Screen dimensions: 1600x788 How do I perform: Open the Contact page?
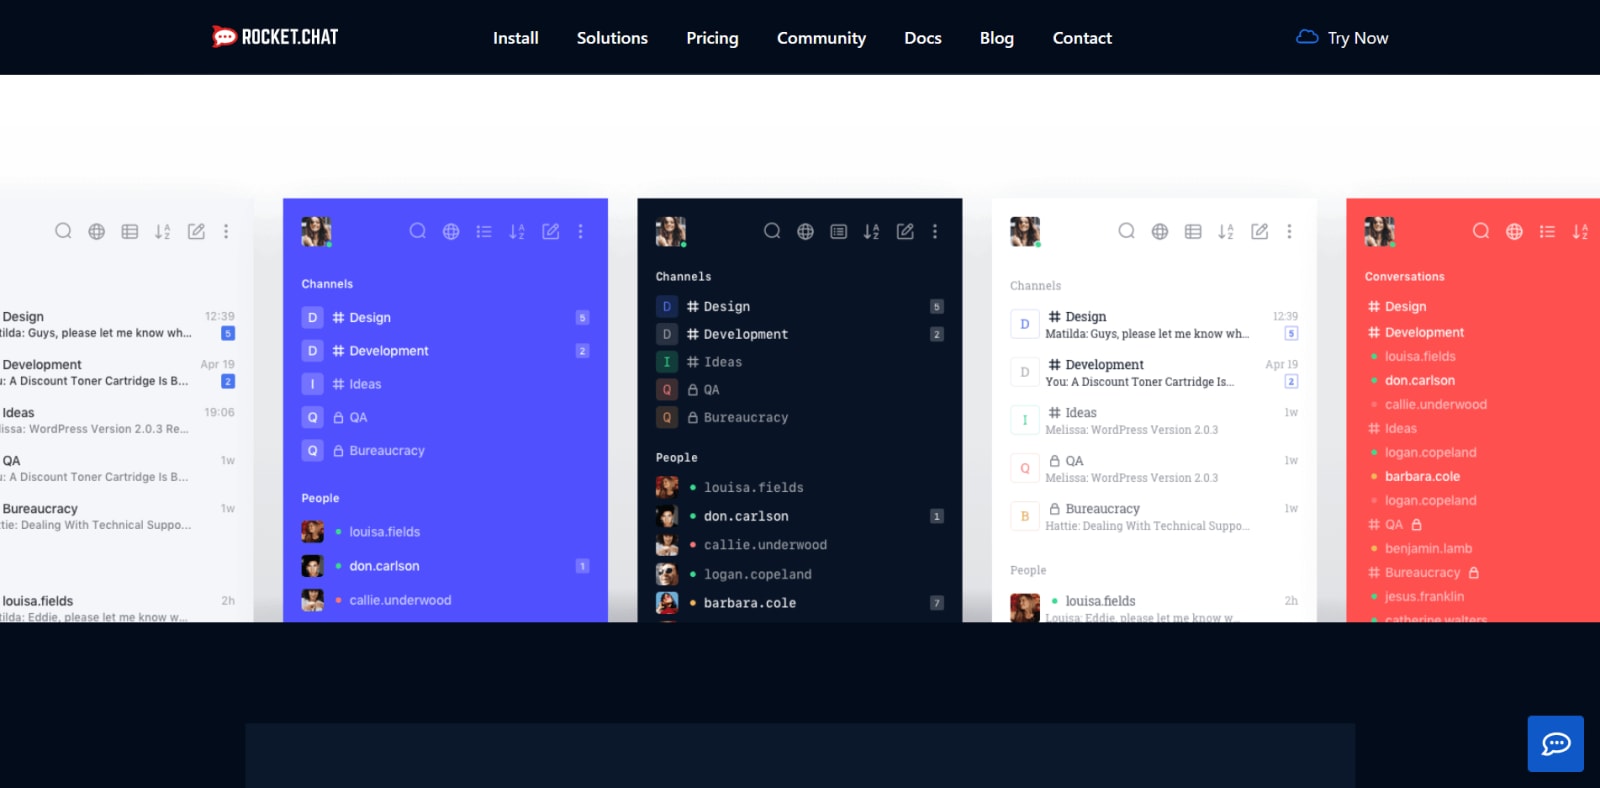[1082, 38]
